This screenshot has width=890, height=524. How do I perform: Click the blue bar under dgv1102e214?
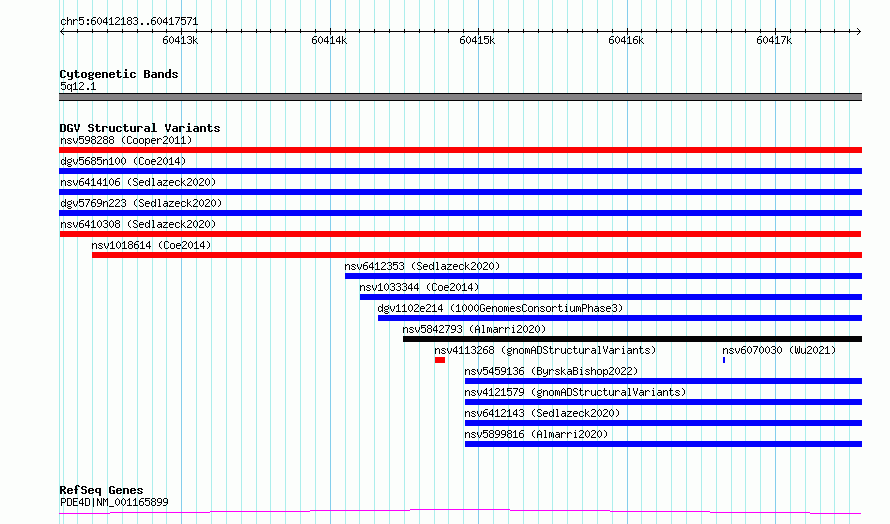pos(620,318)
